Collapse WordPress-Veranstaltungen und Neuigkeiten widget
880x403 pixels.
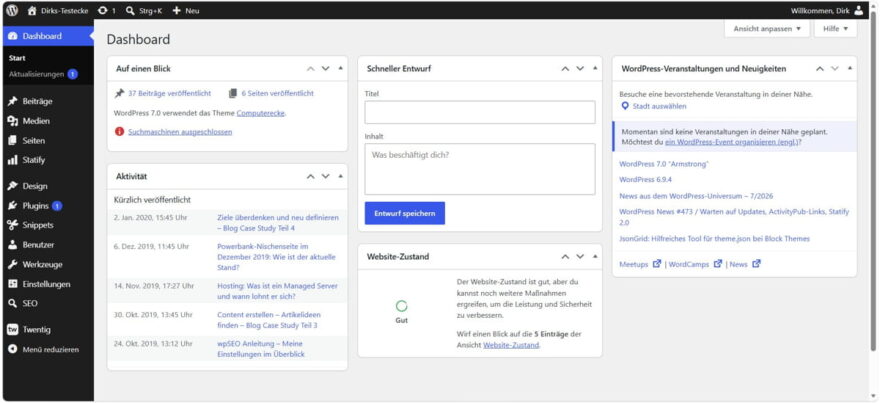(x=850, y=68)
